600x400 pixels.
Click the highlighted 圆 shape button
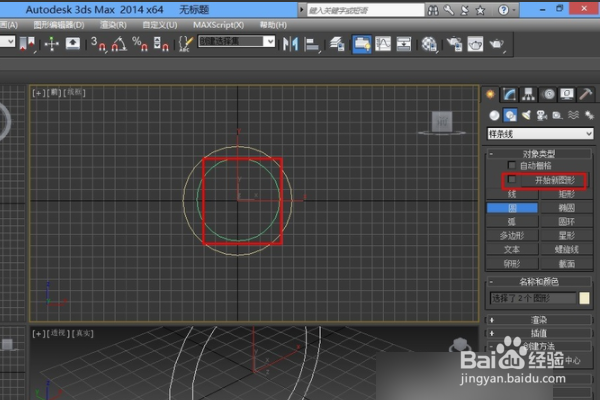pyautogui.click(x=512, y=208)
